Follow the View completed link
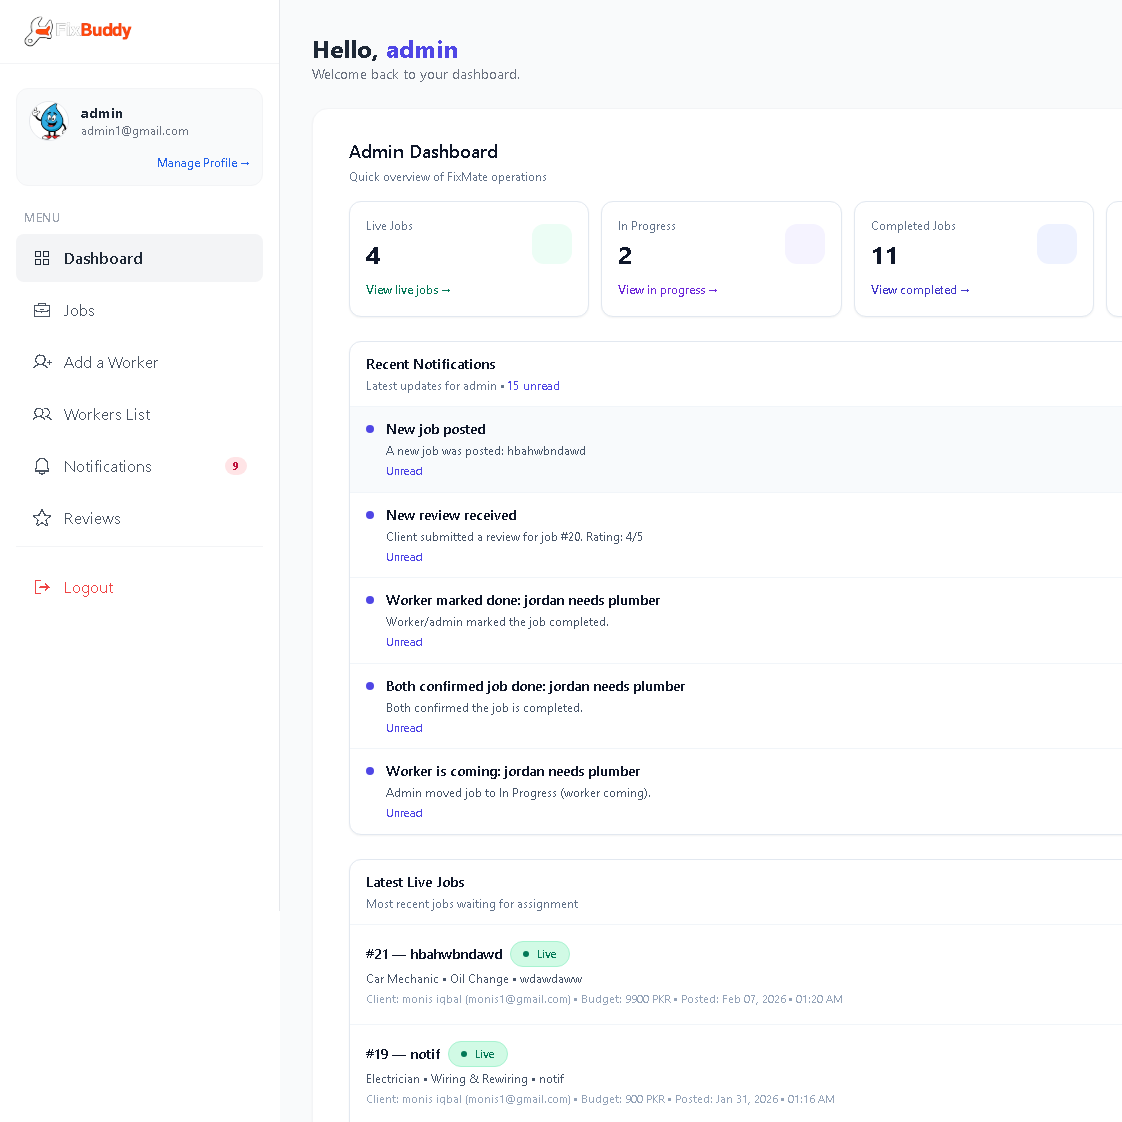The height and width of the screenshot is (1122, 1122). [x=920, y=290]
